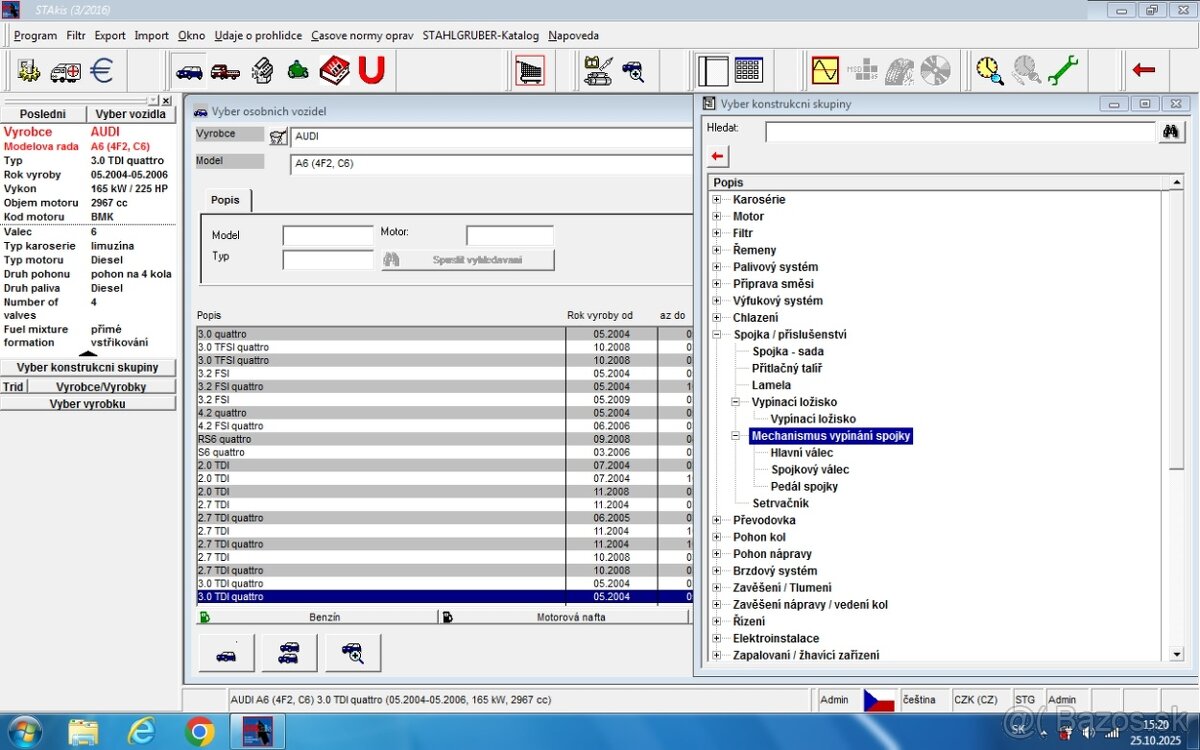Image resolution: width=1200 pixels, height=750 pixels.
Task: Click inside the Hledat input field
Action: coord(960,131)
